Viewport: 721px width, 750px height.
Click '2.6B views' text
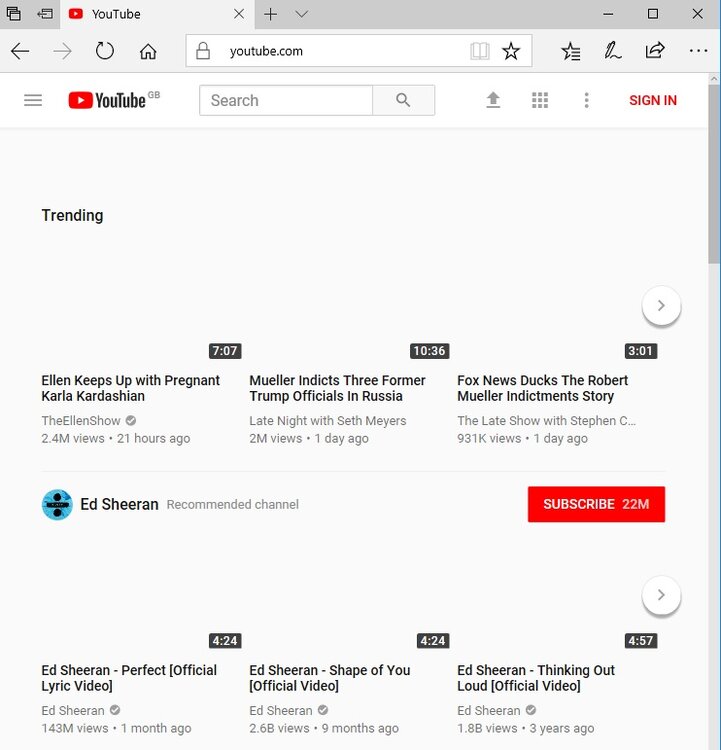(x=279, y=728)
